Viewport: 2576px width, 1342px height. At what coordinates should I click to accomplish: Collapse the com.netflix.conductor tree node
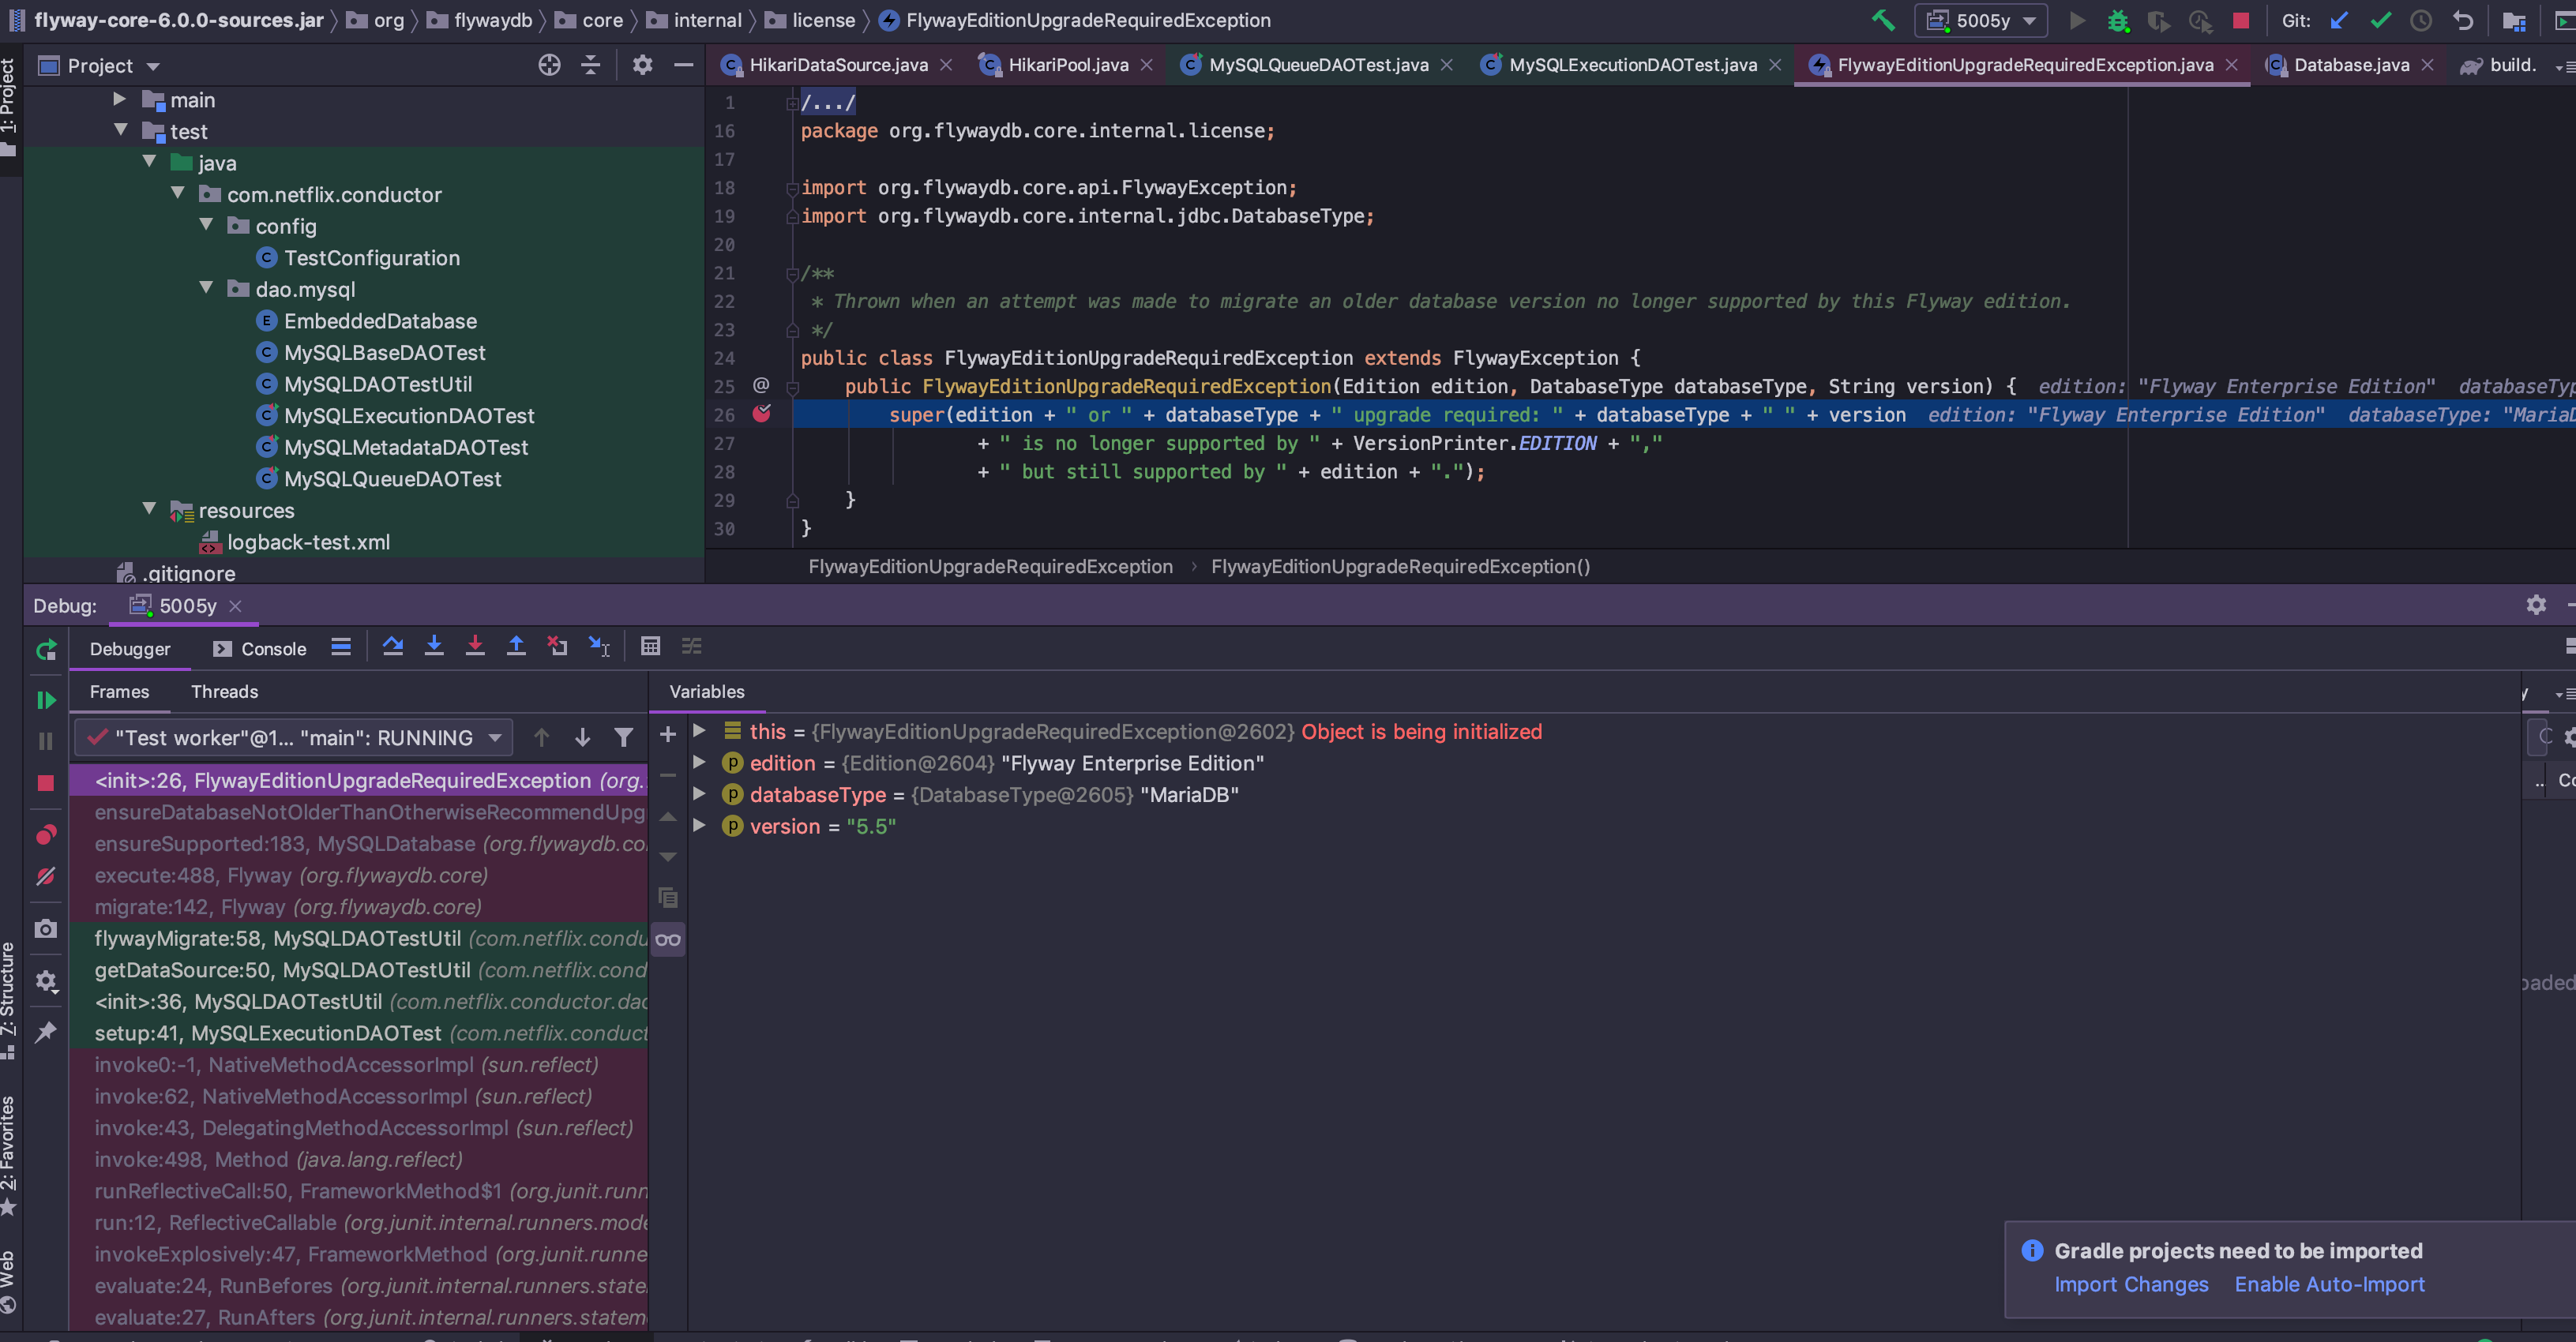178,194
